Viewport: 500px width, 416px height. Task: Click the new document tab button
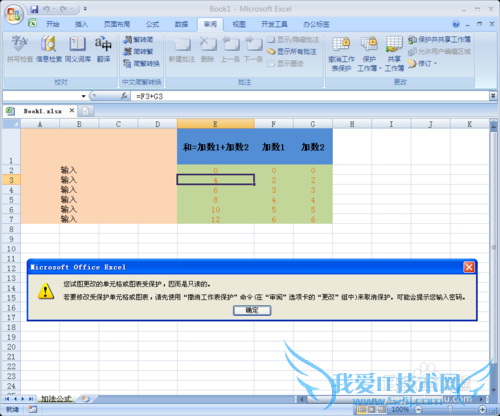pyautogui.click(x=86, y=111)
